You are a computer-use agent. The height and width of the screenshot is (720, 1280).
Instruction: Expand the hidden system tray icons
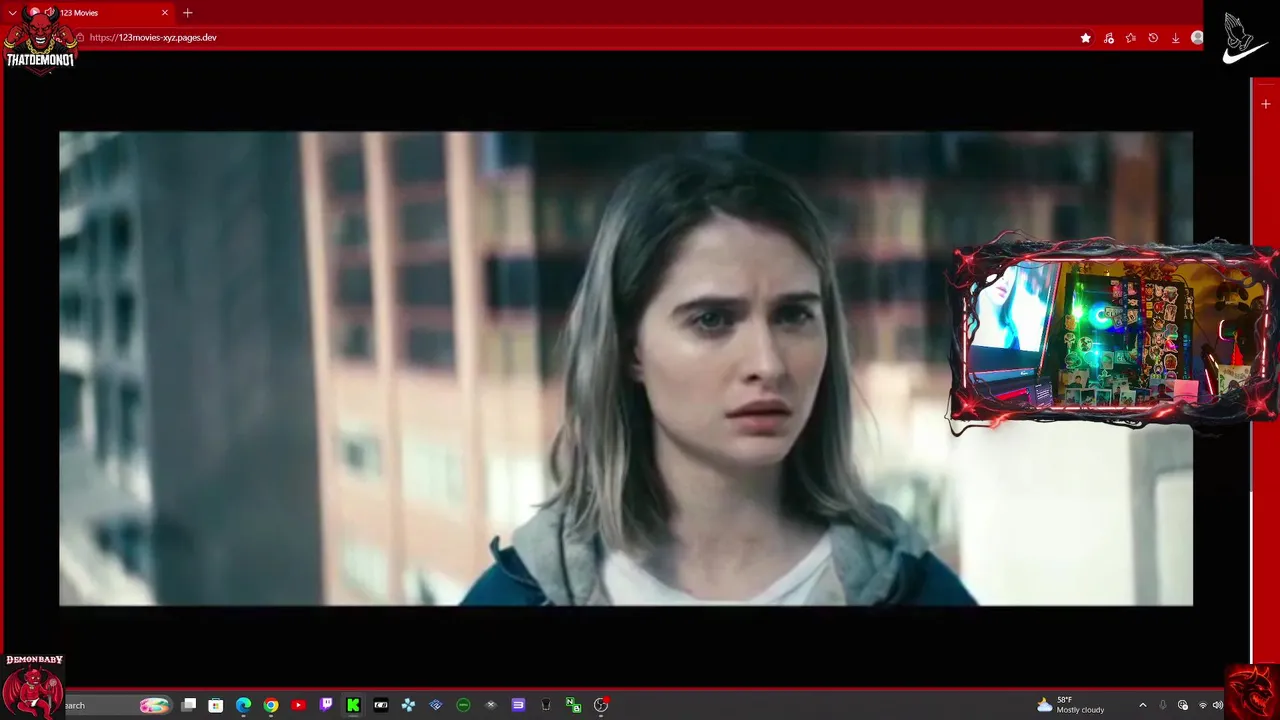coord(1143,705)
